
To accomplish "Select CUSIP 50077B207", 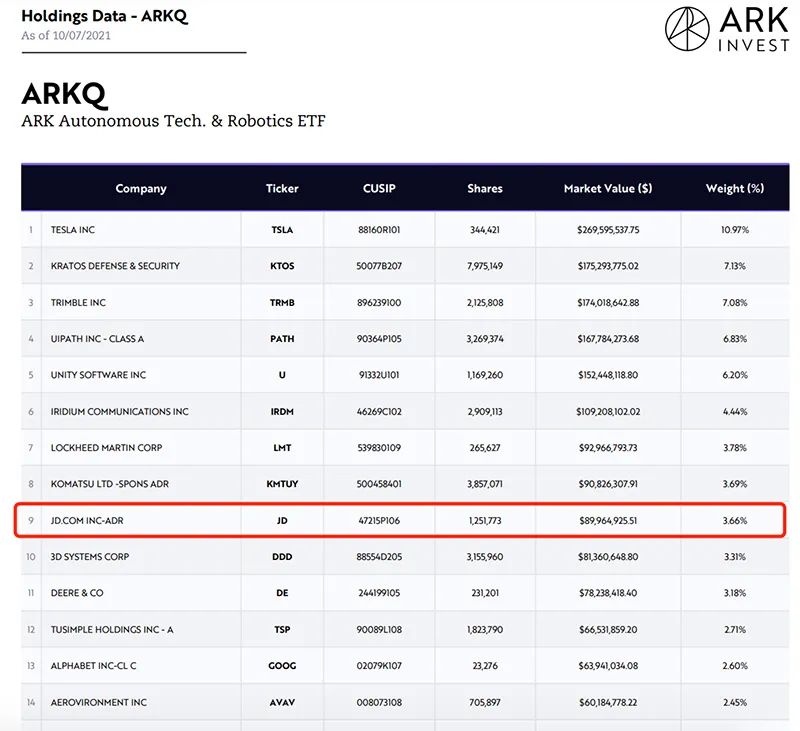I will [379, 266].
